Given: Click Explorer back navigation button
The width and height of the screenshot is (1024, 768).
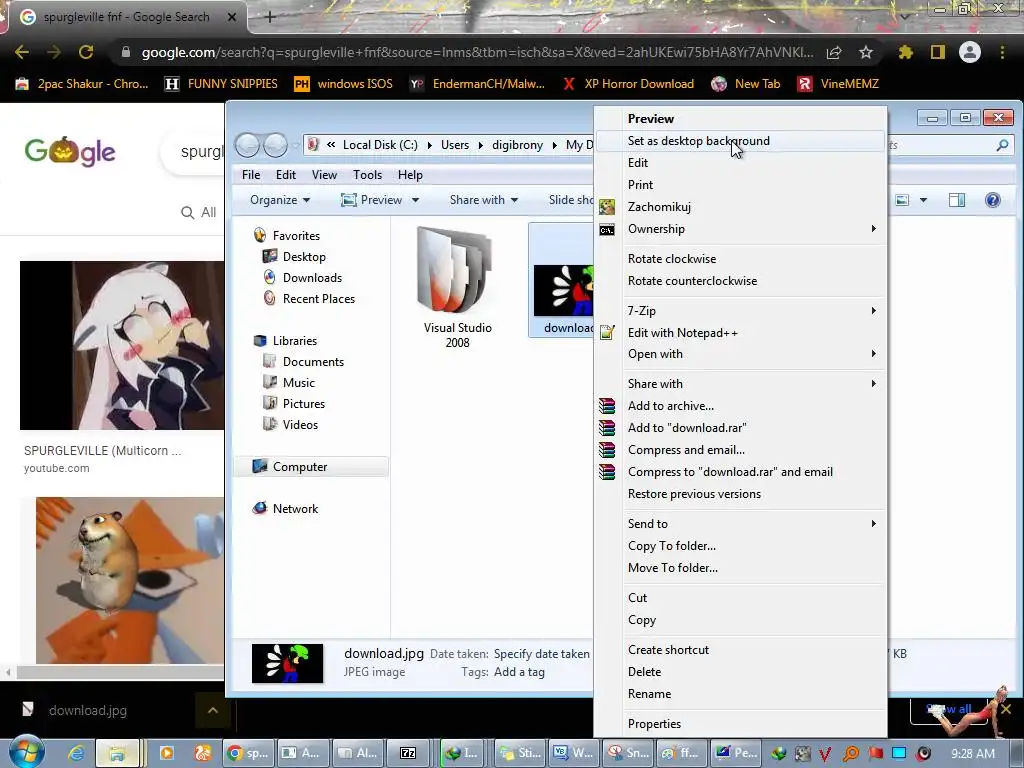Looking at the screenshot, I should tap(247, 145).
